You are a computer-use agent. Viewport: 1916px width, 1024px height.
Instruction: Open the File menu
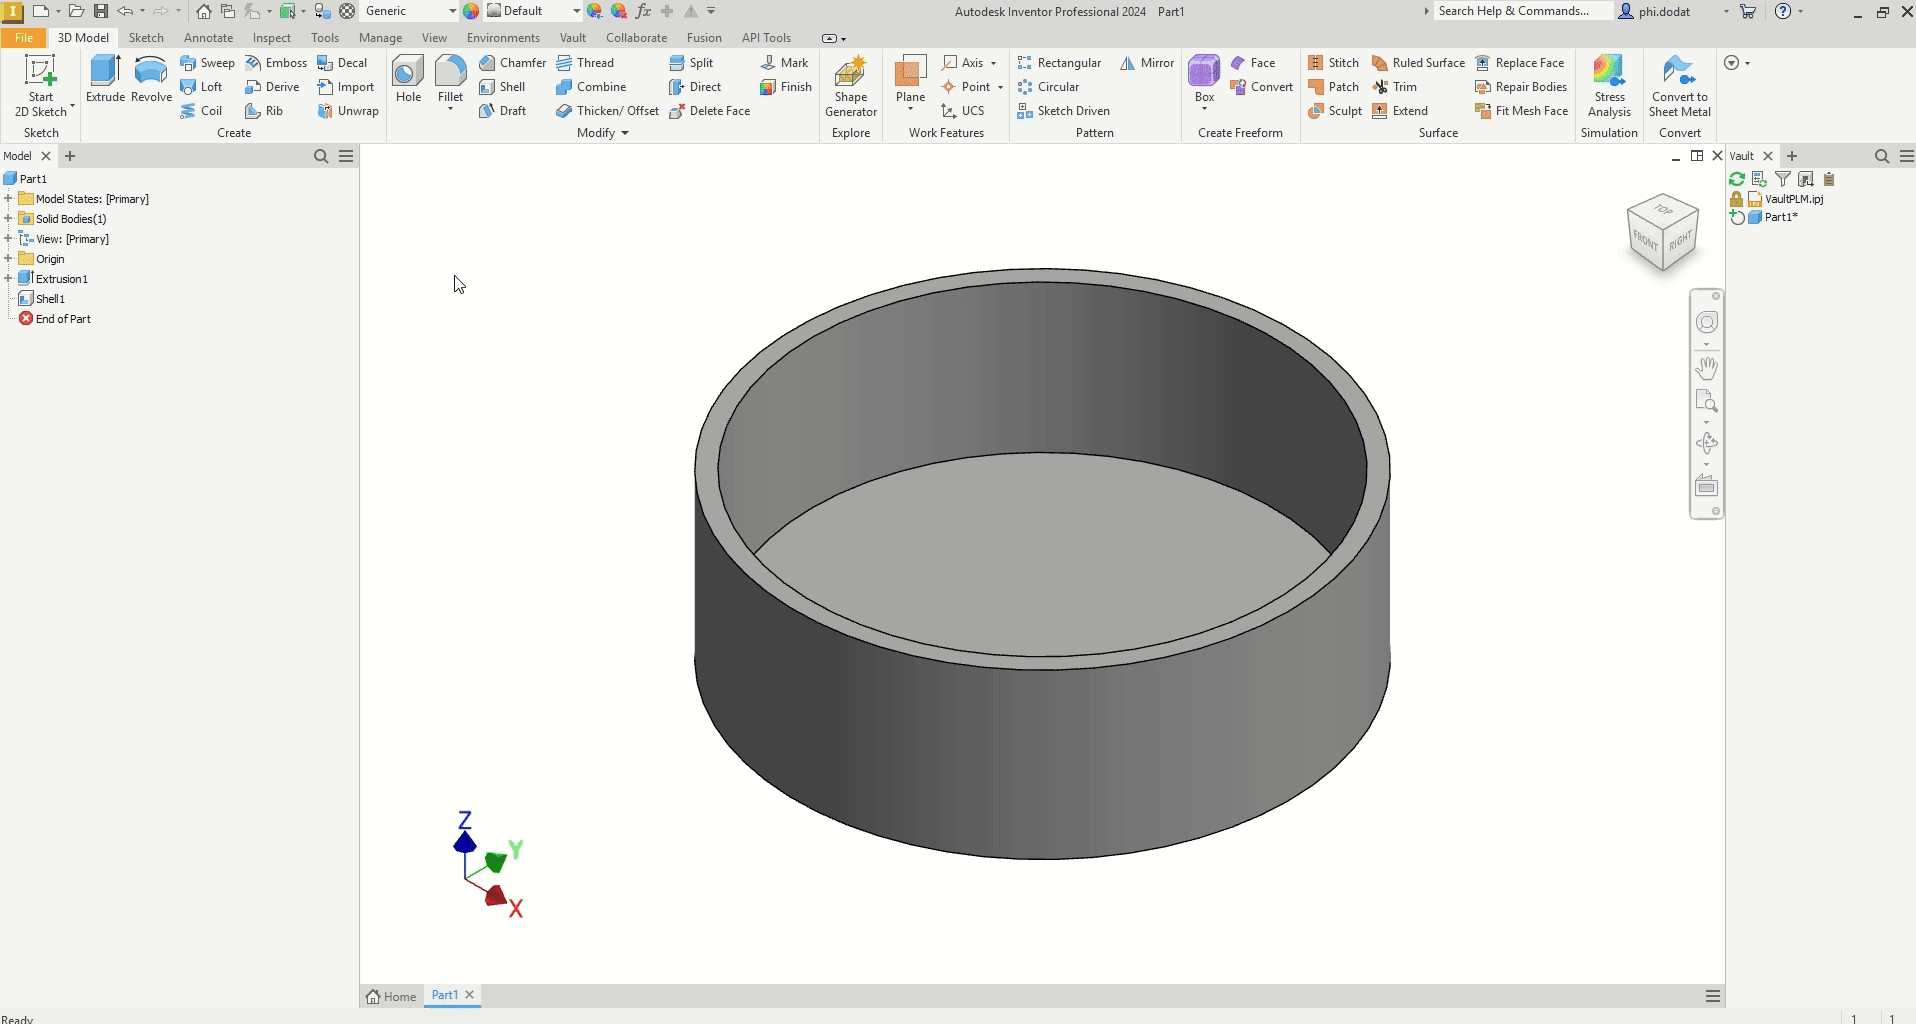[x=24, y=38]
